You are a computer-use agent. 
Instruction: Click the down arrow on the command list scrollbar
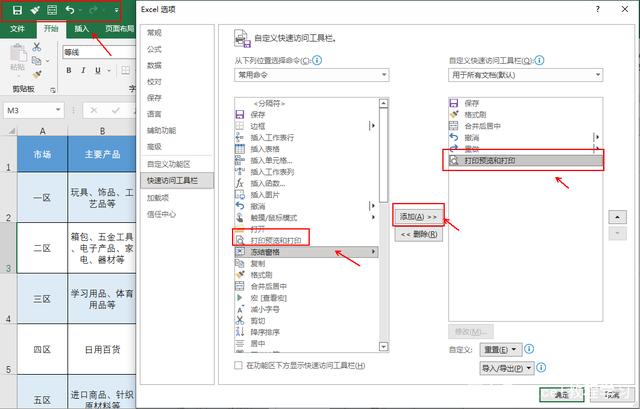(x=383, y=347)
